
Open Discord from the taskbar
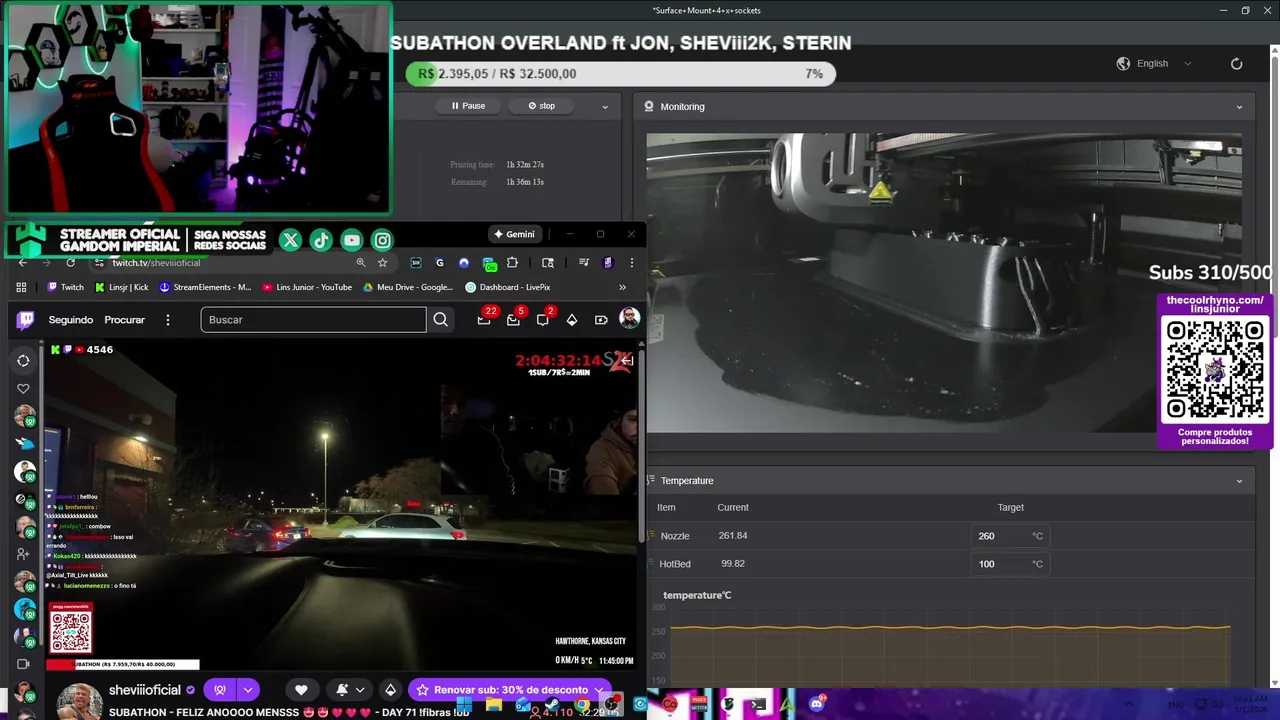click(x=817, y=704)
